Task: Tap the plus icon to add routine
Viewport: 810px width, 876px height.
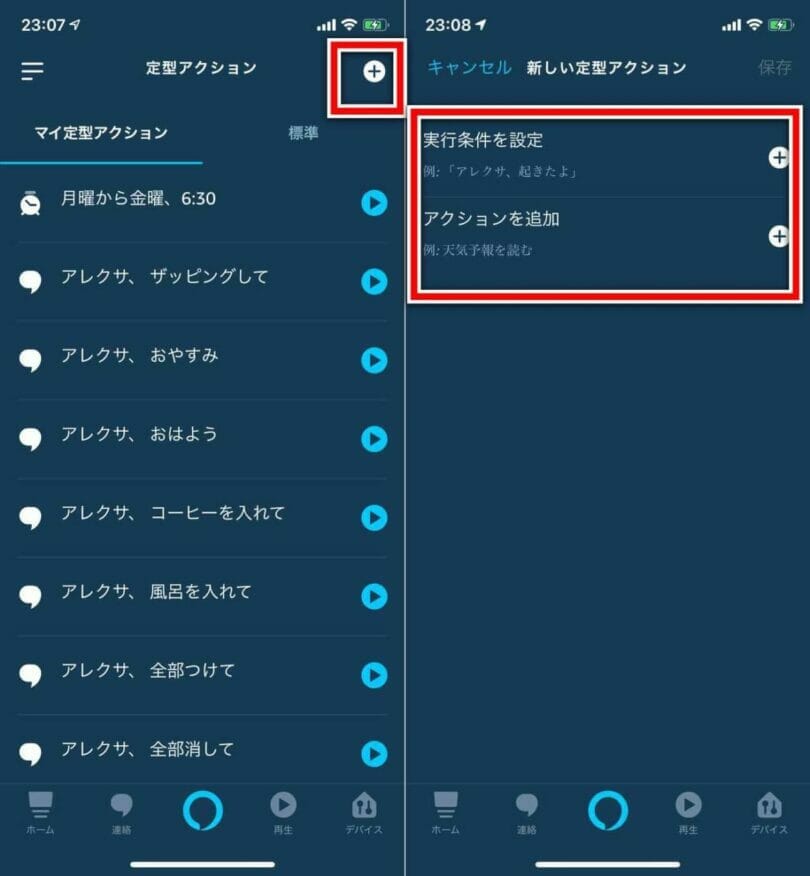Action: tap(374, 72)
